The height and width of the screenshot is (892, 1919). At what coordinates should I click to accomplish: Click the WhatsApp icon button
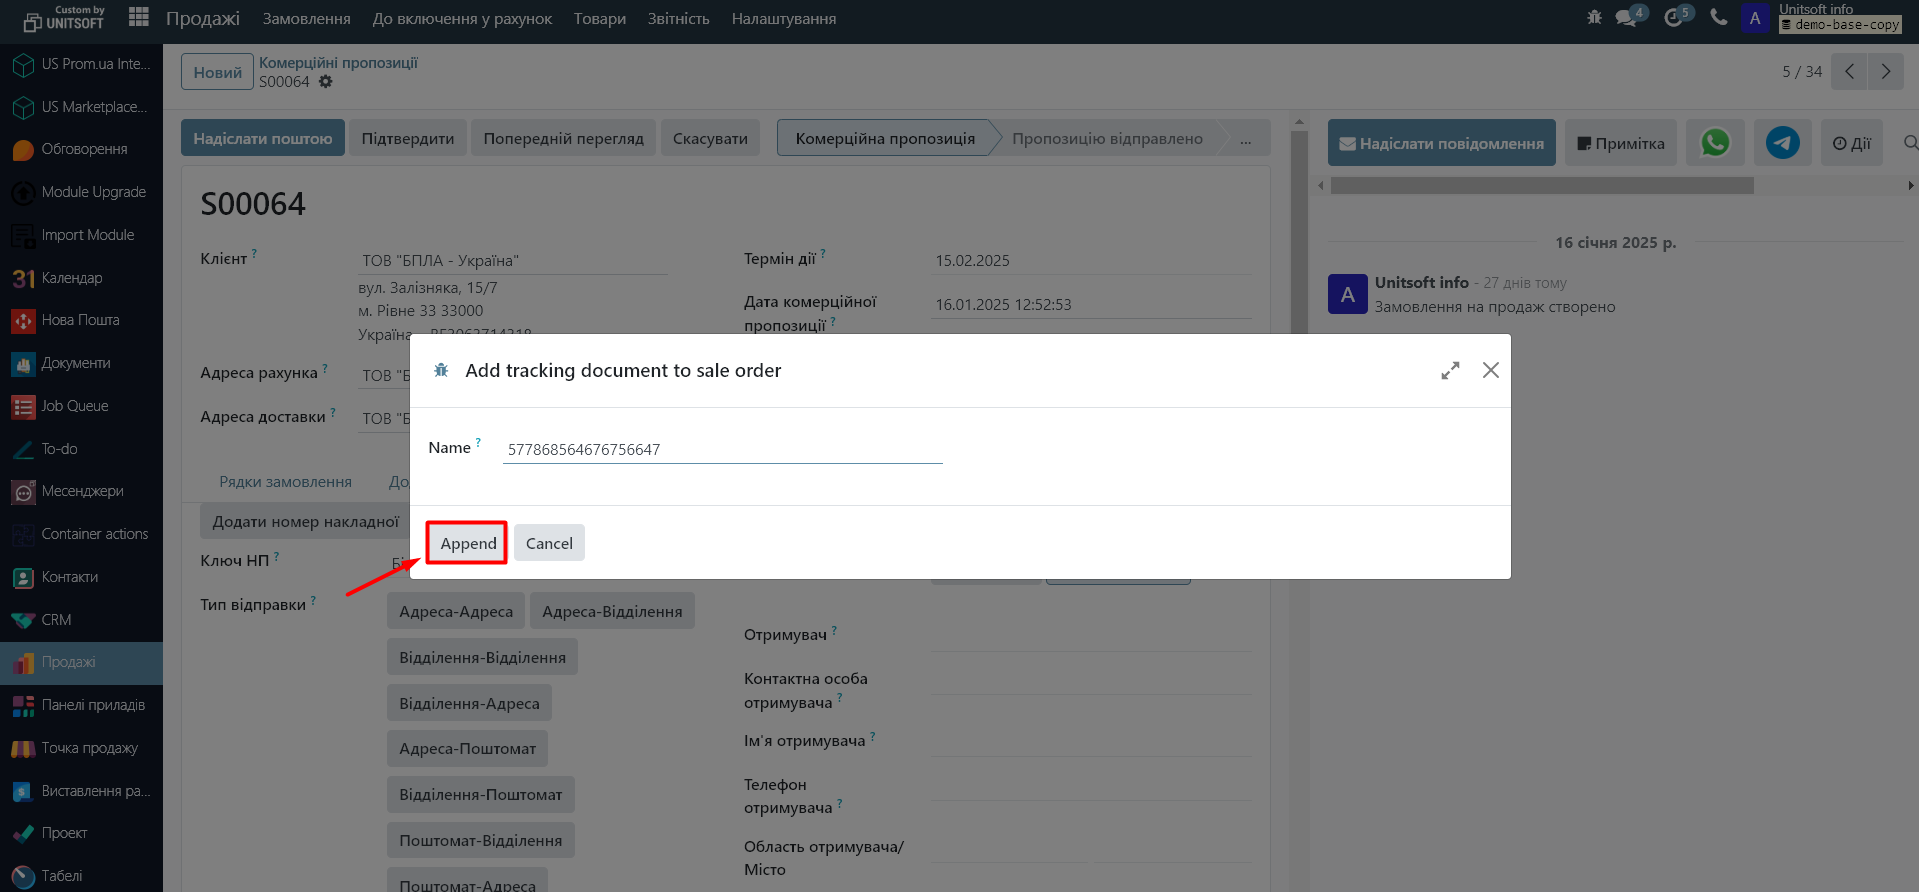click(x=1715, y=143)
